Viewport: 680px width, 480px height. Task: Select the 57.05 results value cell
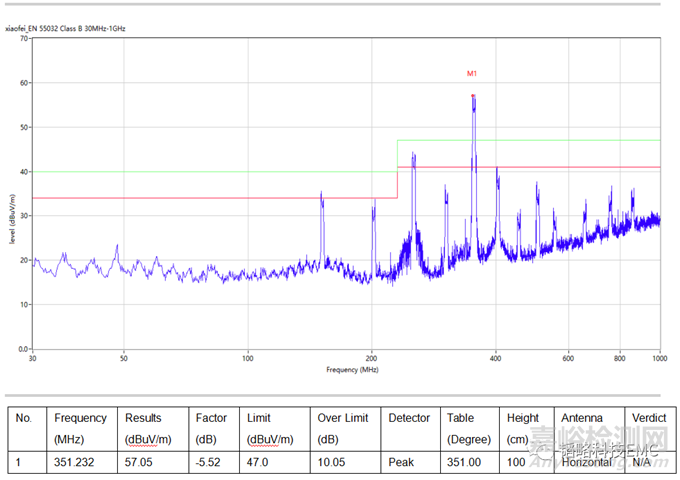pos(139,463)
